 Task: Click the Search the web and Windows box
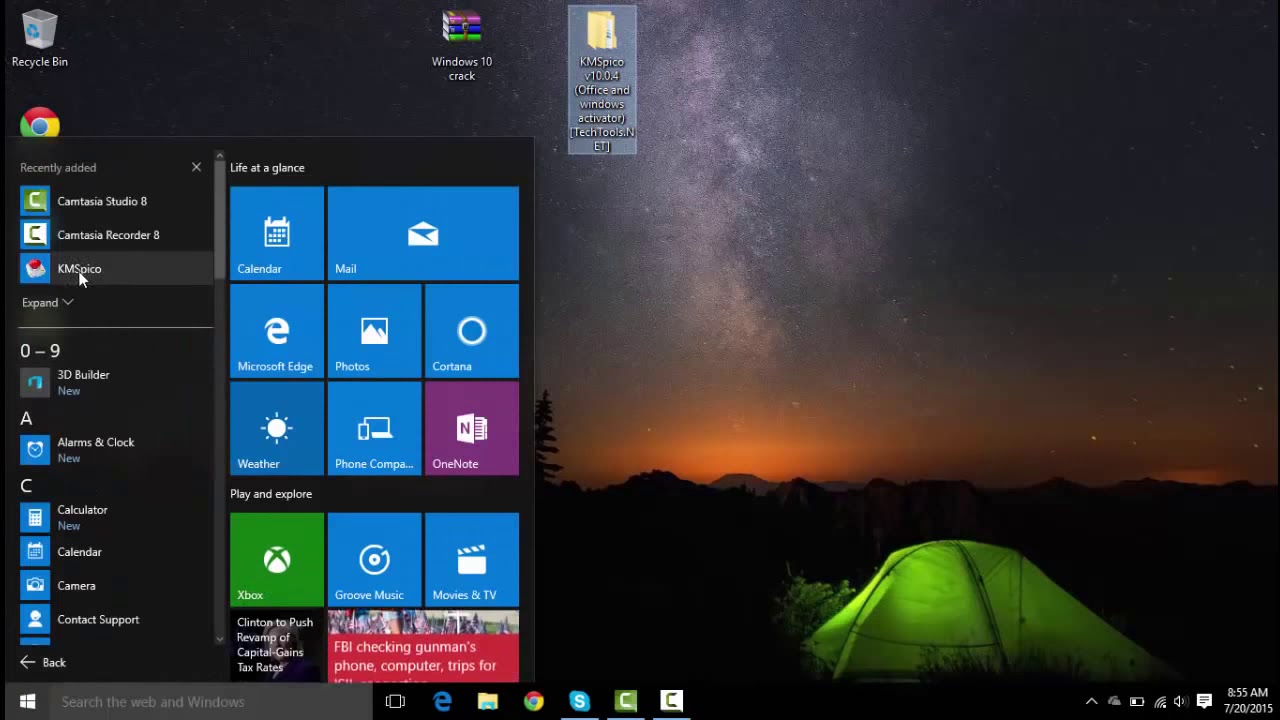[x=210, y=701]
